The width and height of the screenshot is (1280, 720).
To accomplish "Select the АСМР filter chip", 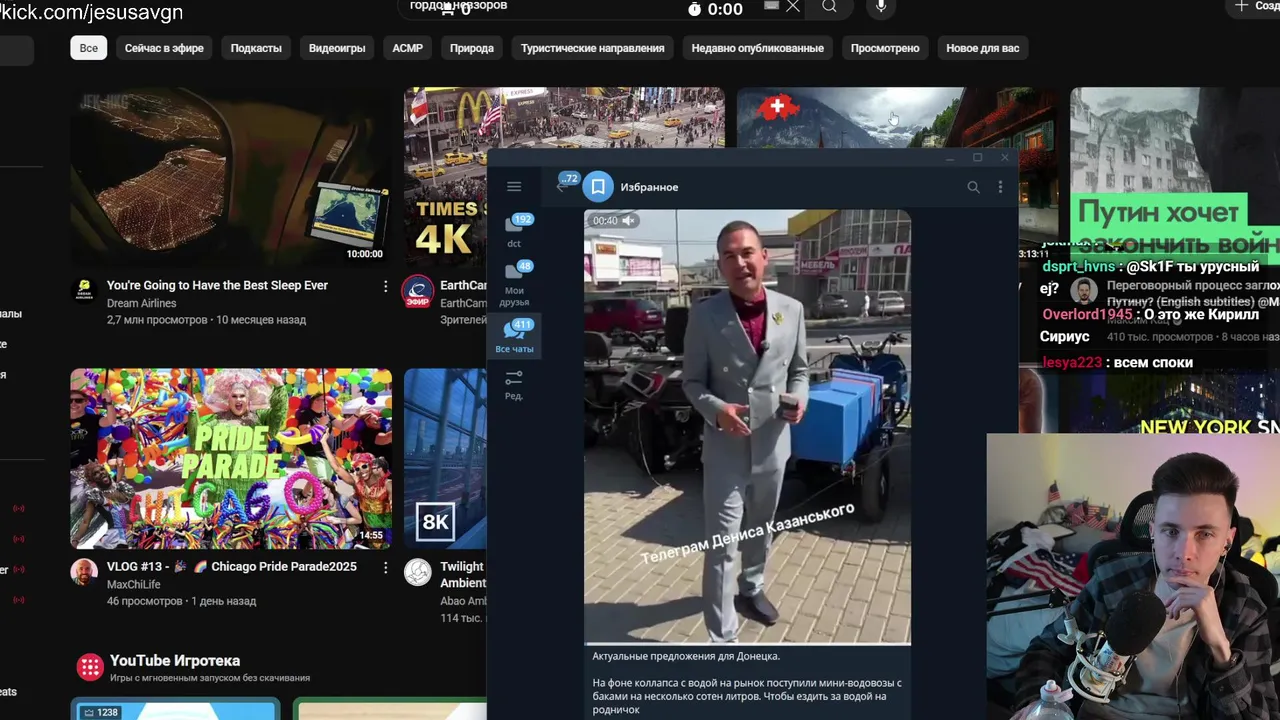I will [407, 48].
